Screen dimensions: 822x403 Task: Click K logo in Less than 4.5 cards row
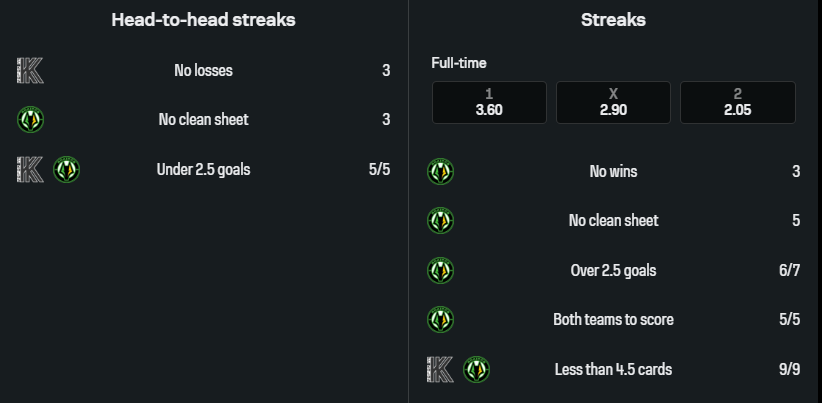click(x=440, y=369)
